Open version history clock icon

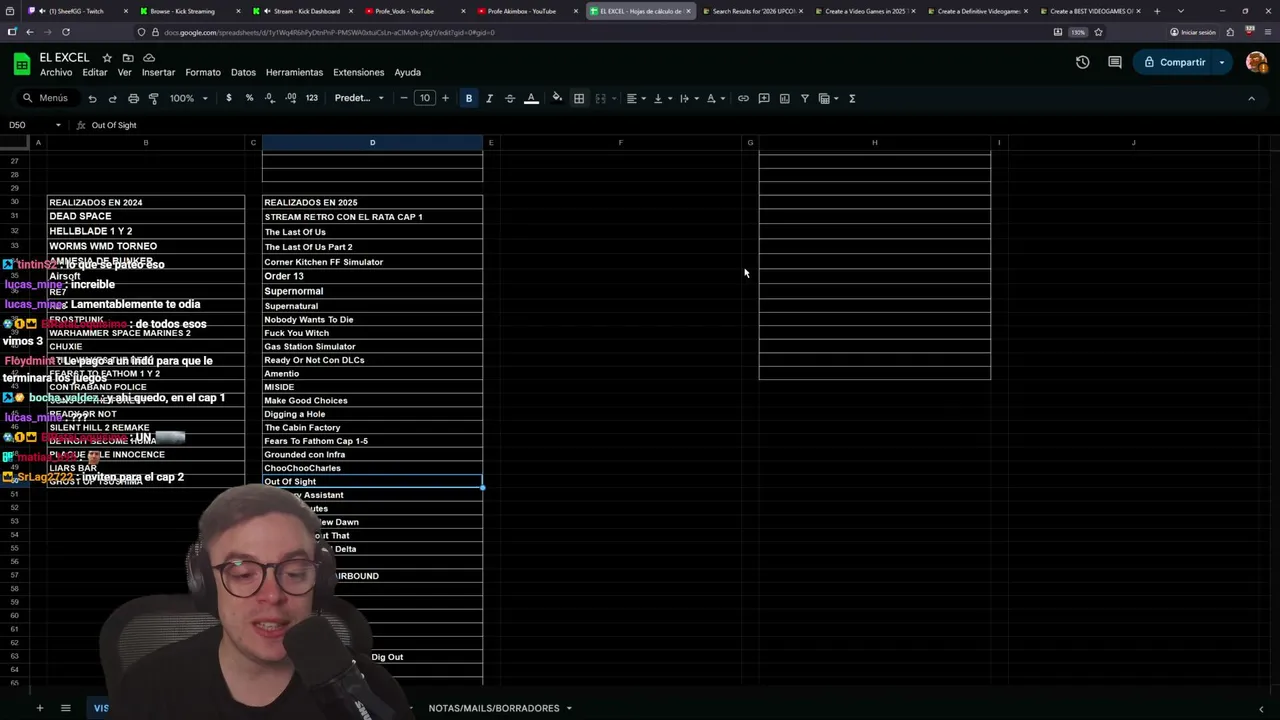1082,62
